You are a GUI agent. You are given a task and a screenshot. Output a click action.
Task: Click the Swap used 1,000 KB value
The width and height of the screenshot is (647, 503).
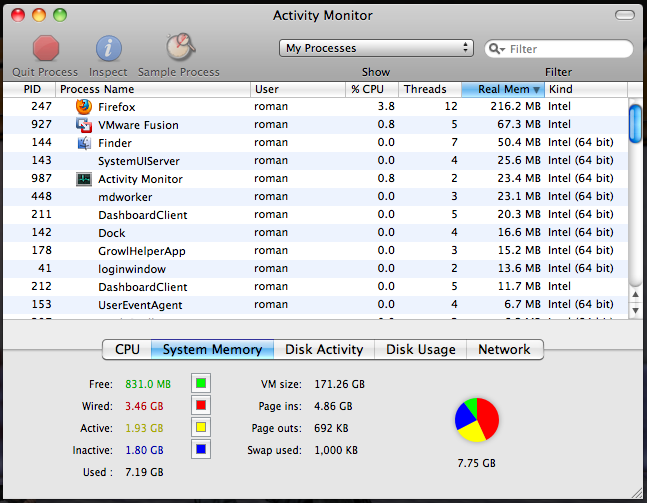tap(336, 450)
